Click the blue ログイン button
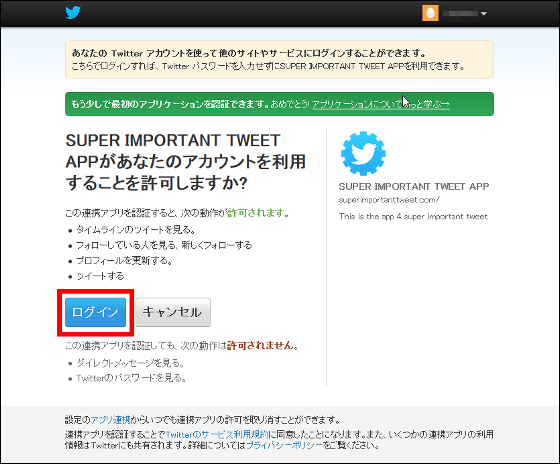The height and width of the screenshot is (464, 560). pyautogui.click(x=95, y=312)
